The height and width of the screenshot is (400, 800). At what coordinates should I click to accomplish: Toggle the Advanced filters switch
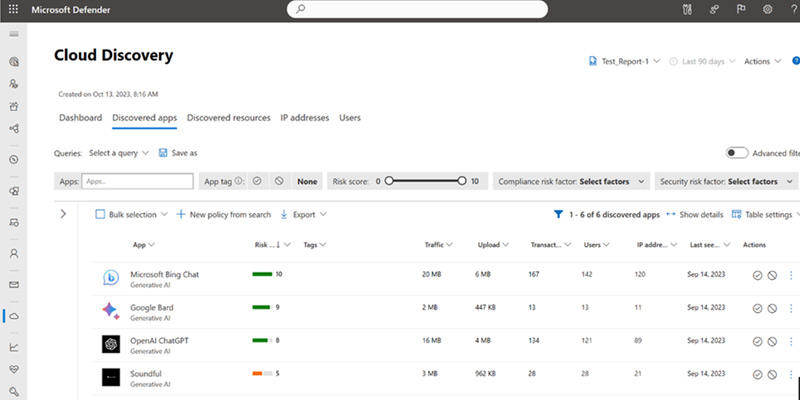click(737, 153)
